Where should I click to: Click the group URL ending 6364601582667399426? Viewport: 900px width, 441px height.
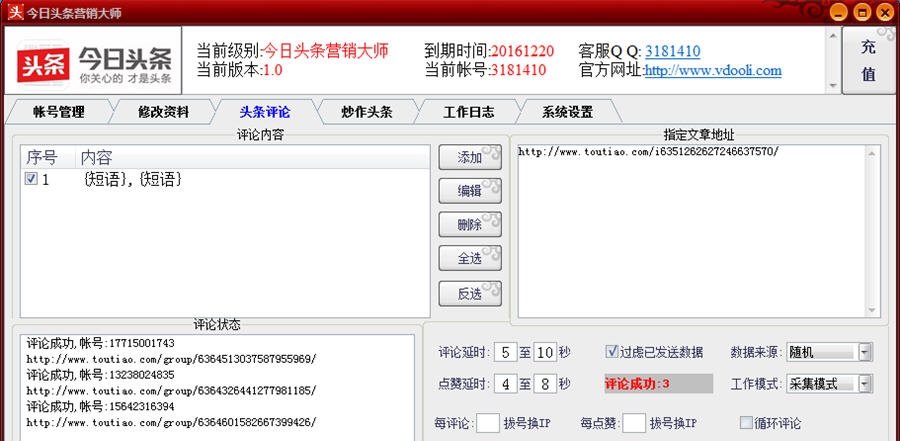[171, 423]
